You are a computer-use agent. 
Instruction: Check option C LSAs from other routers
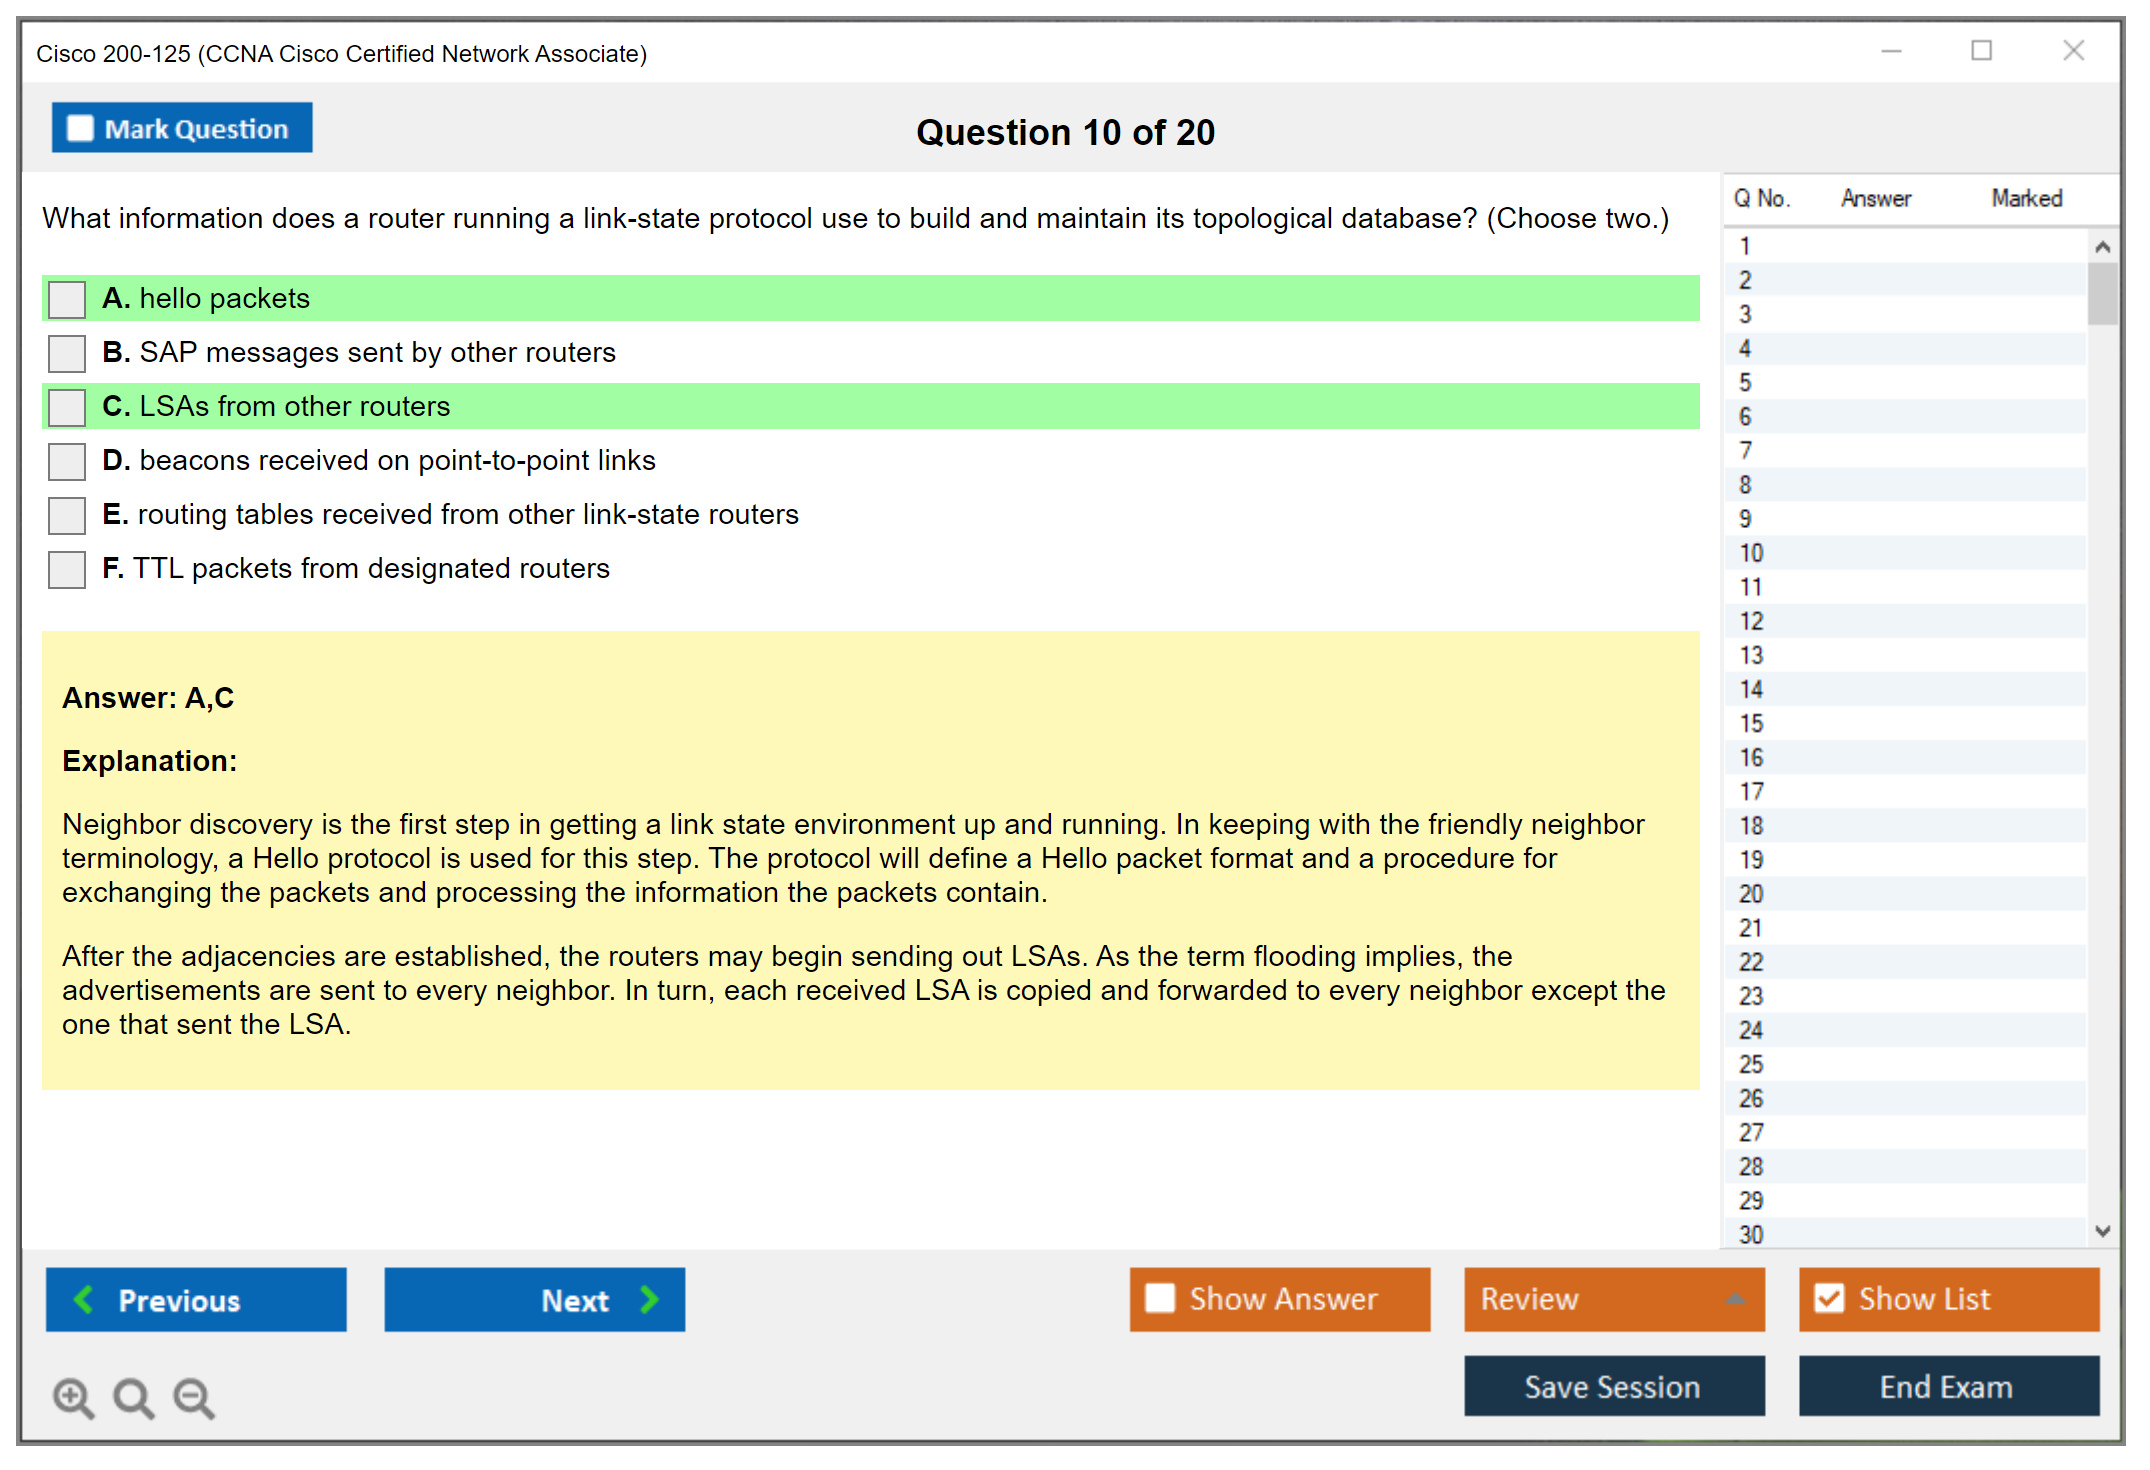pos(67,407)
